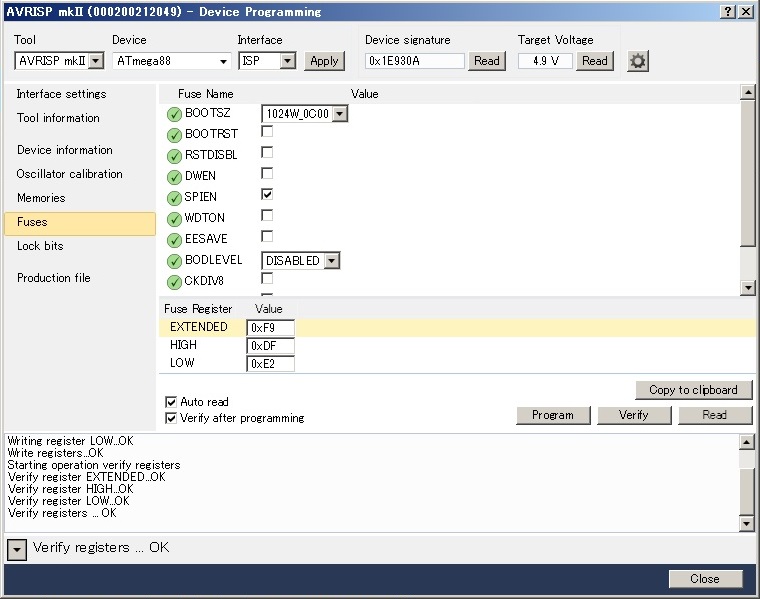Click the log panel scroll-up arrow
Viewport: 760px width, 599px height.
pyautogui.click(x=746, y=442)
